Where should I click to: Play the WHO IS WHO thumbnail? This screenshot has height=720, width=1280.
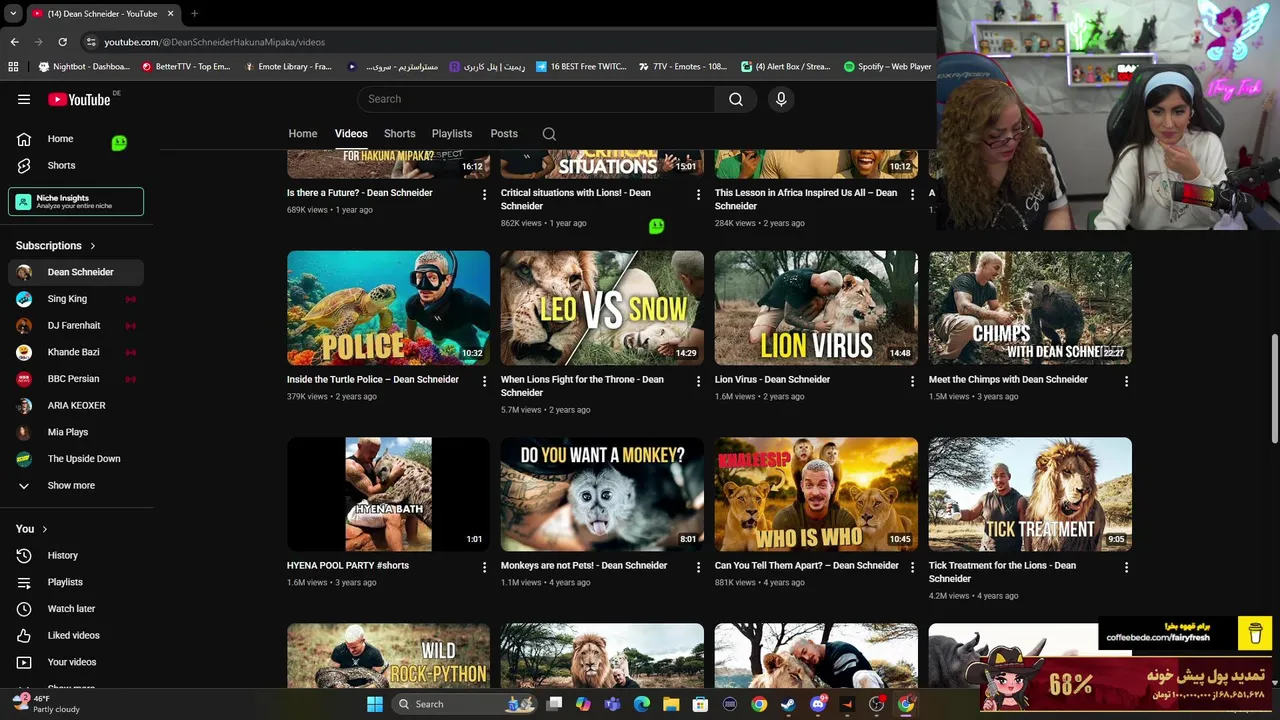(x=816, y=494)
